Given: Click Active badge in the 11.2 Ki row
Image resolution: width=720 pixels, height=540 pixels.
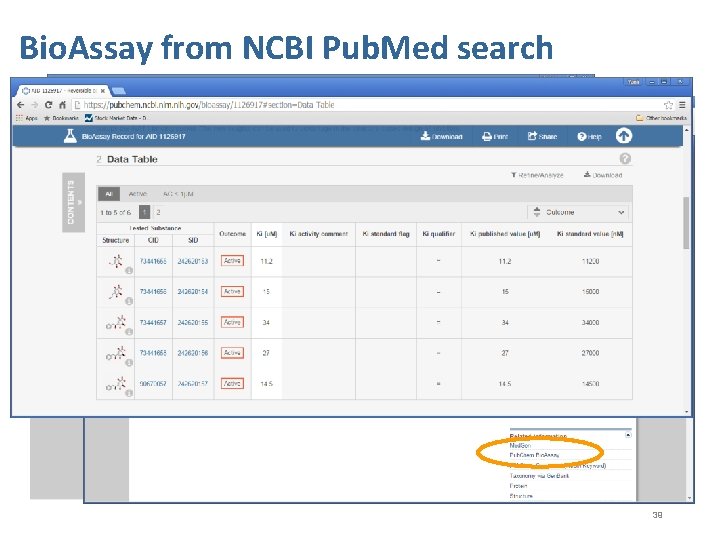Looking at the screenshot, I should pyautogui.click(x=232, y=261).
